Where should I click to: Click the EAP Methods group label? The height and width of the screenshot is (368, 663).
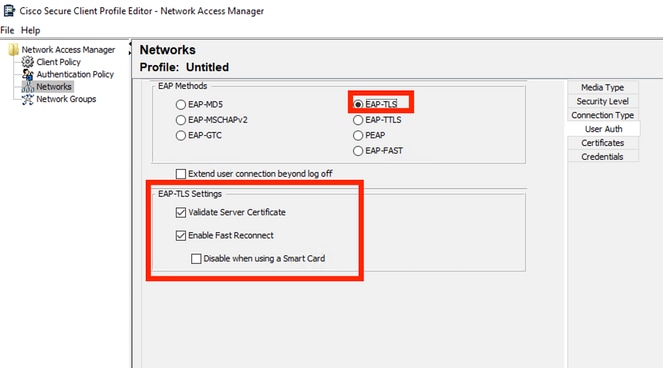tap(182, 86)
